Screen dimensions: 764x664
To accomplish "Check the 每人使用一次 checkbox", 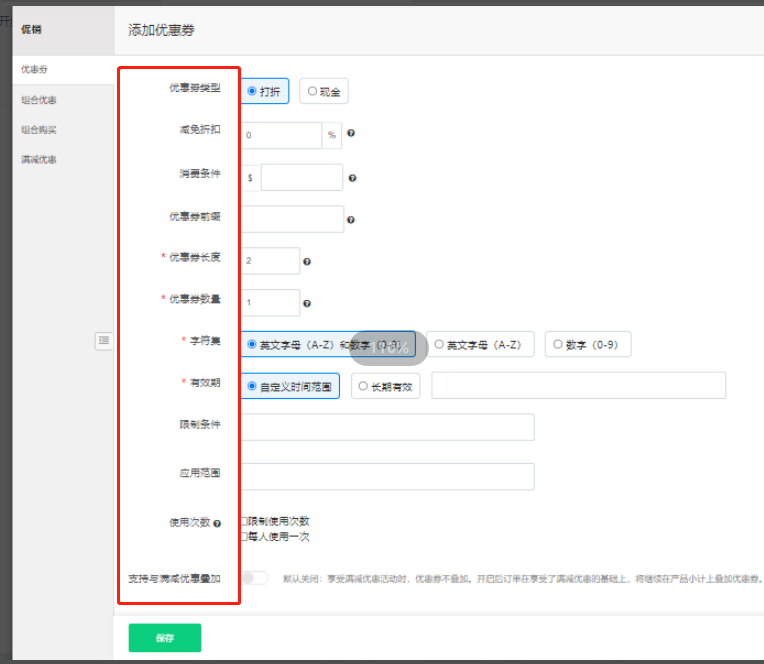I will click(x=244, y=536).
